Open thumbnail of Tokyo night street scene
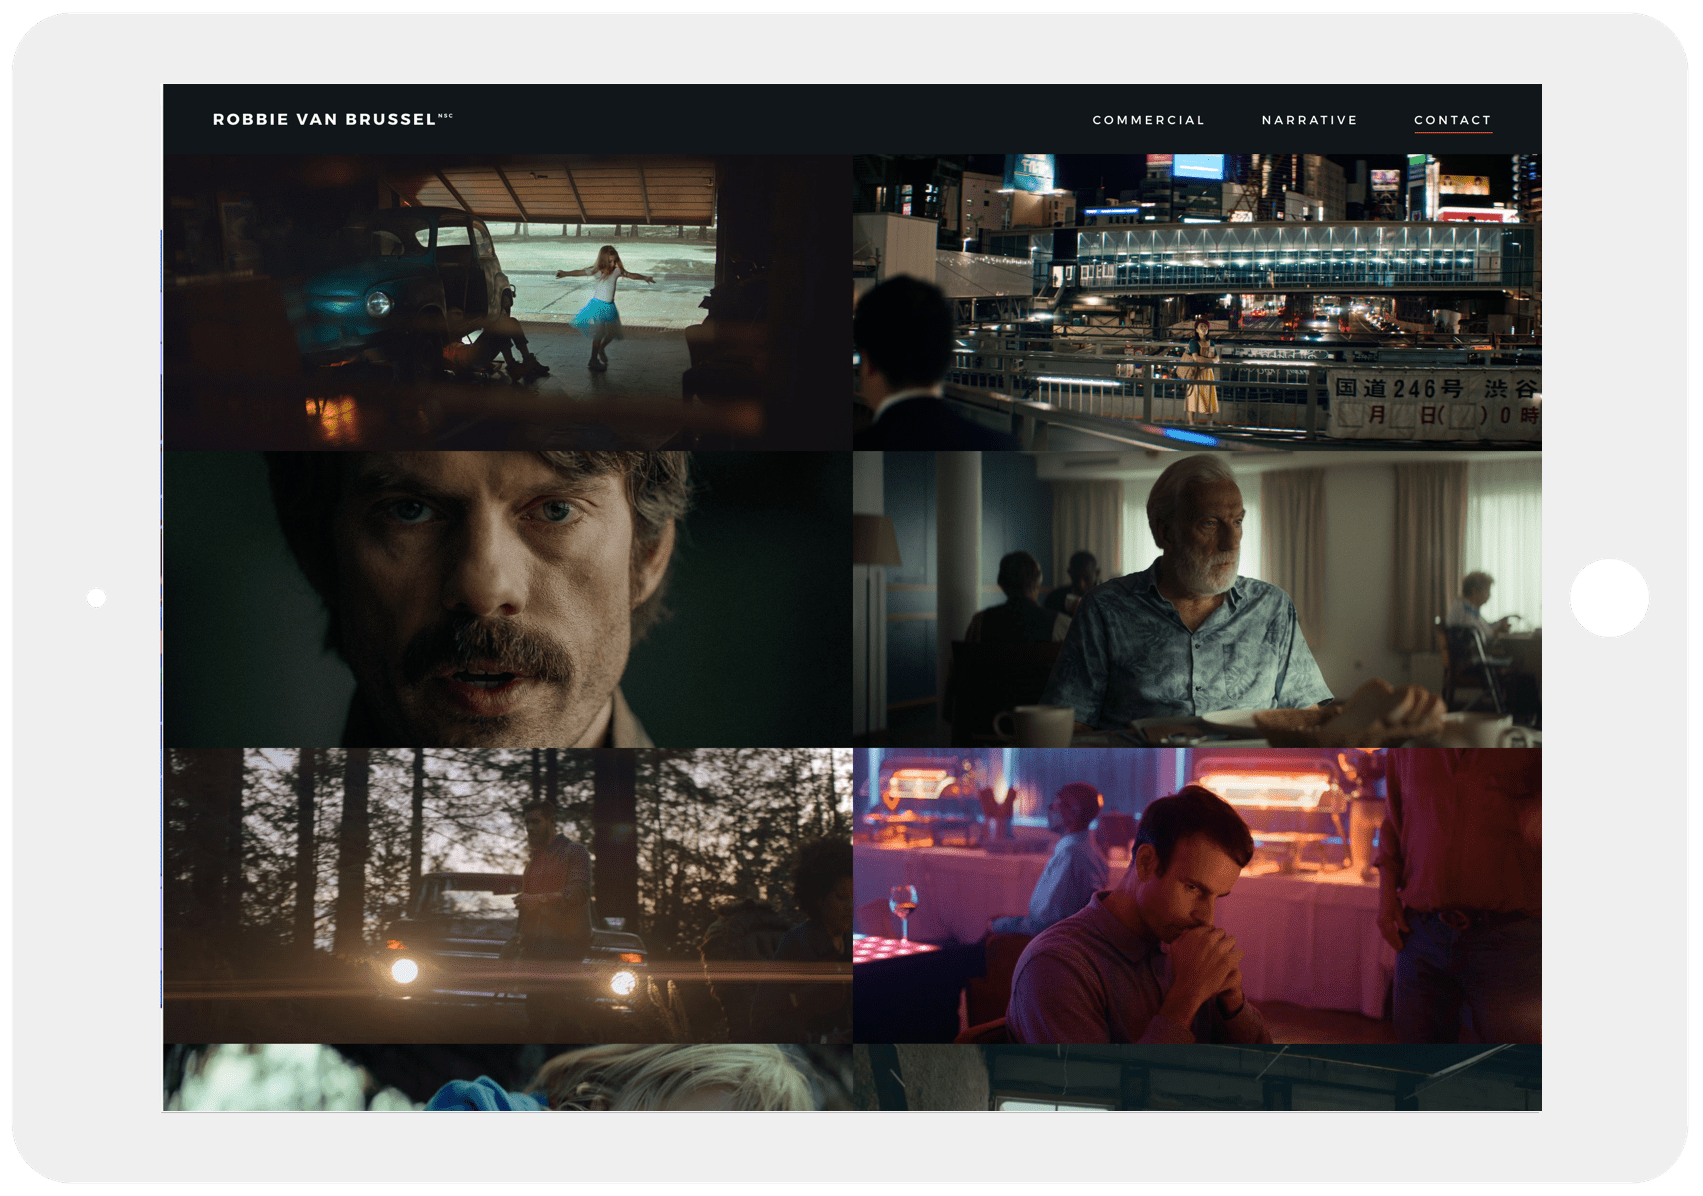The height and width of the screenshot is (1196, 1703). tap(1197, 302)
